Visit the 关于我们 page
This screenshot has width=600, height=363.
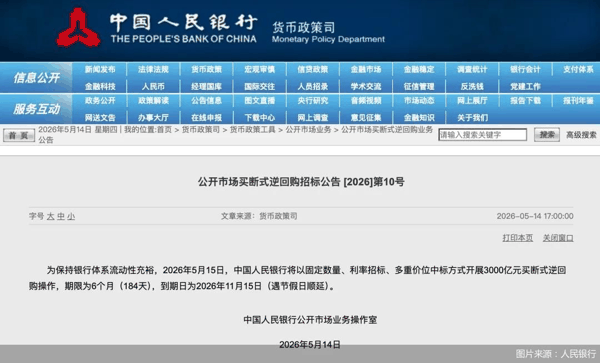click(472, 117)
